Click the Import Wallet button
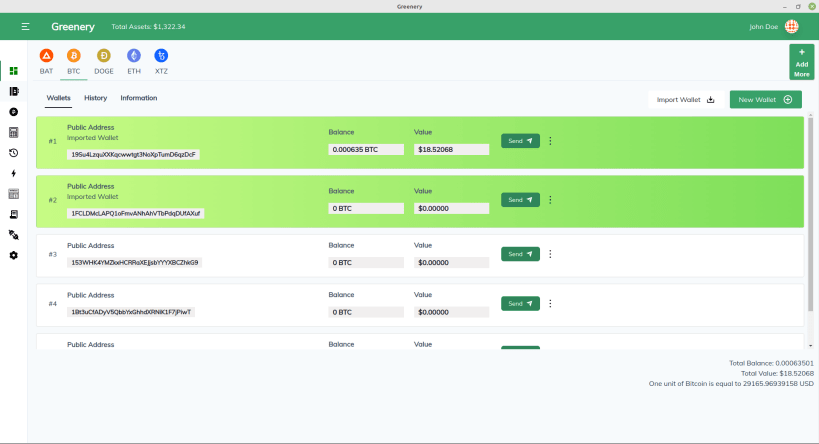Image resolution: width=819 pixels, height=444 pixels. coord(686,100)
